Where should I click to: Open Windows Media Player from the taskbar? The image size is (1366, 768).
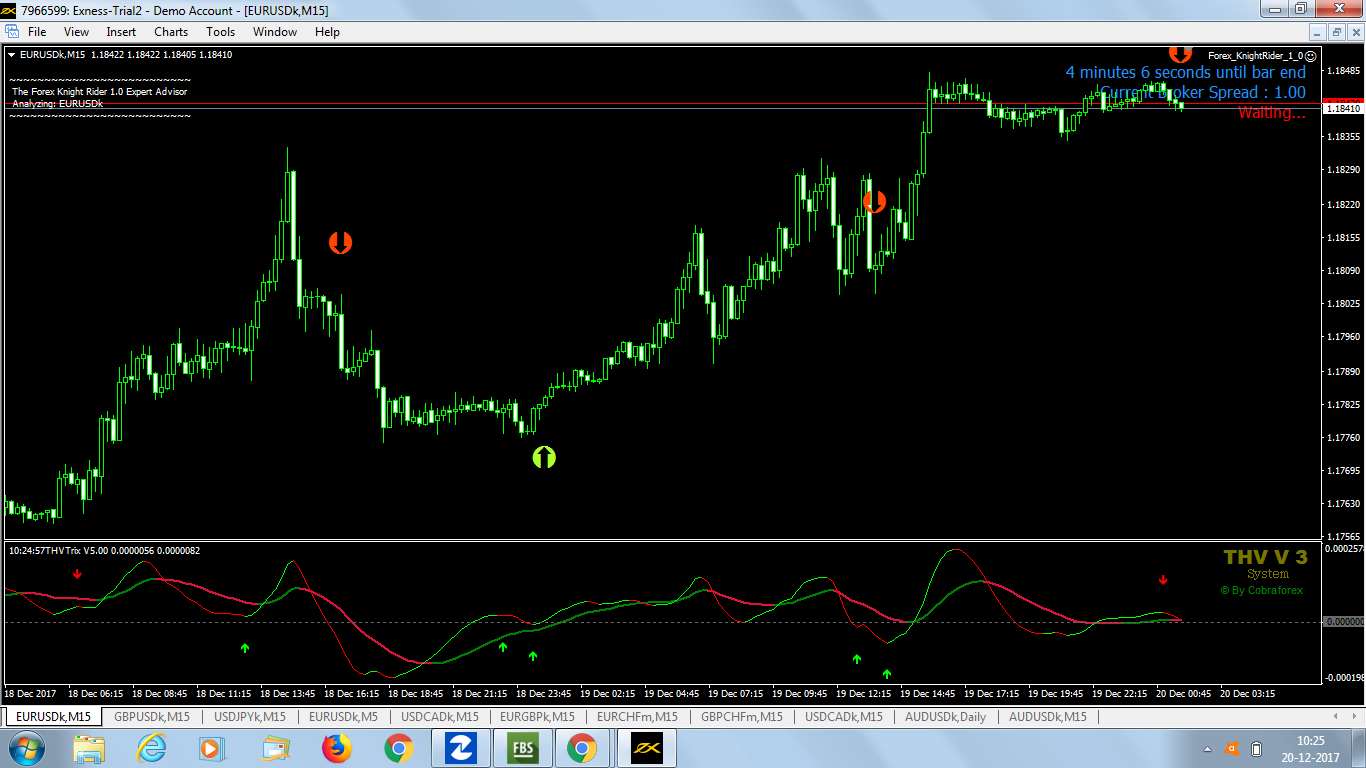[x=212, y=748]
